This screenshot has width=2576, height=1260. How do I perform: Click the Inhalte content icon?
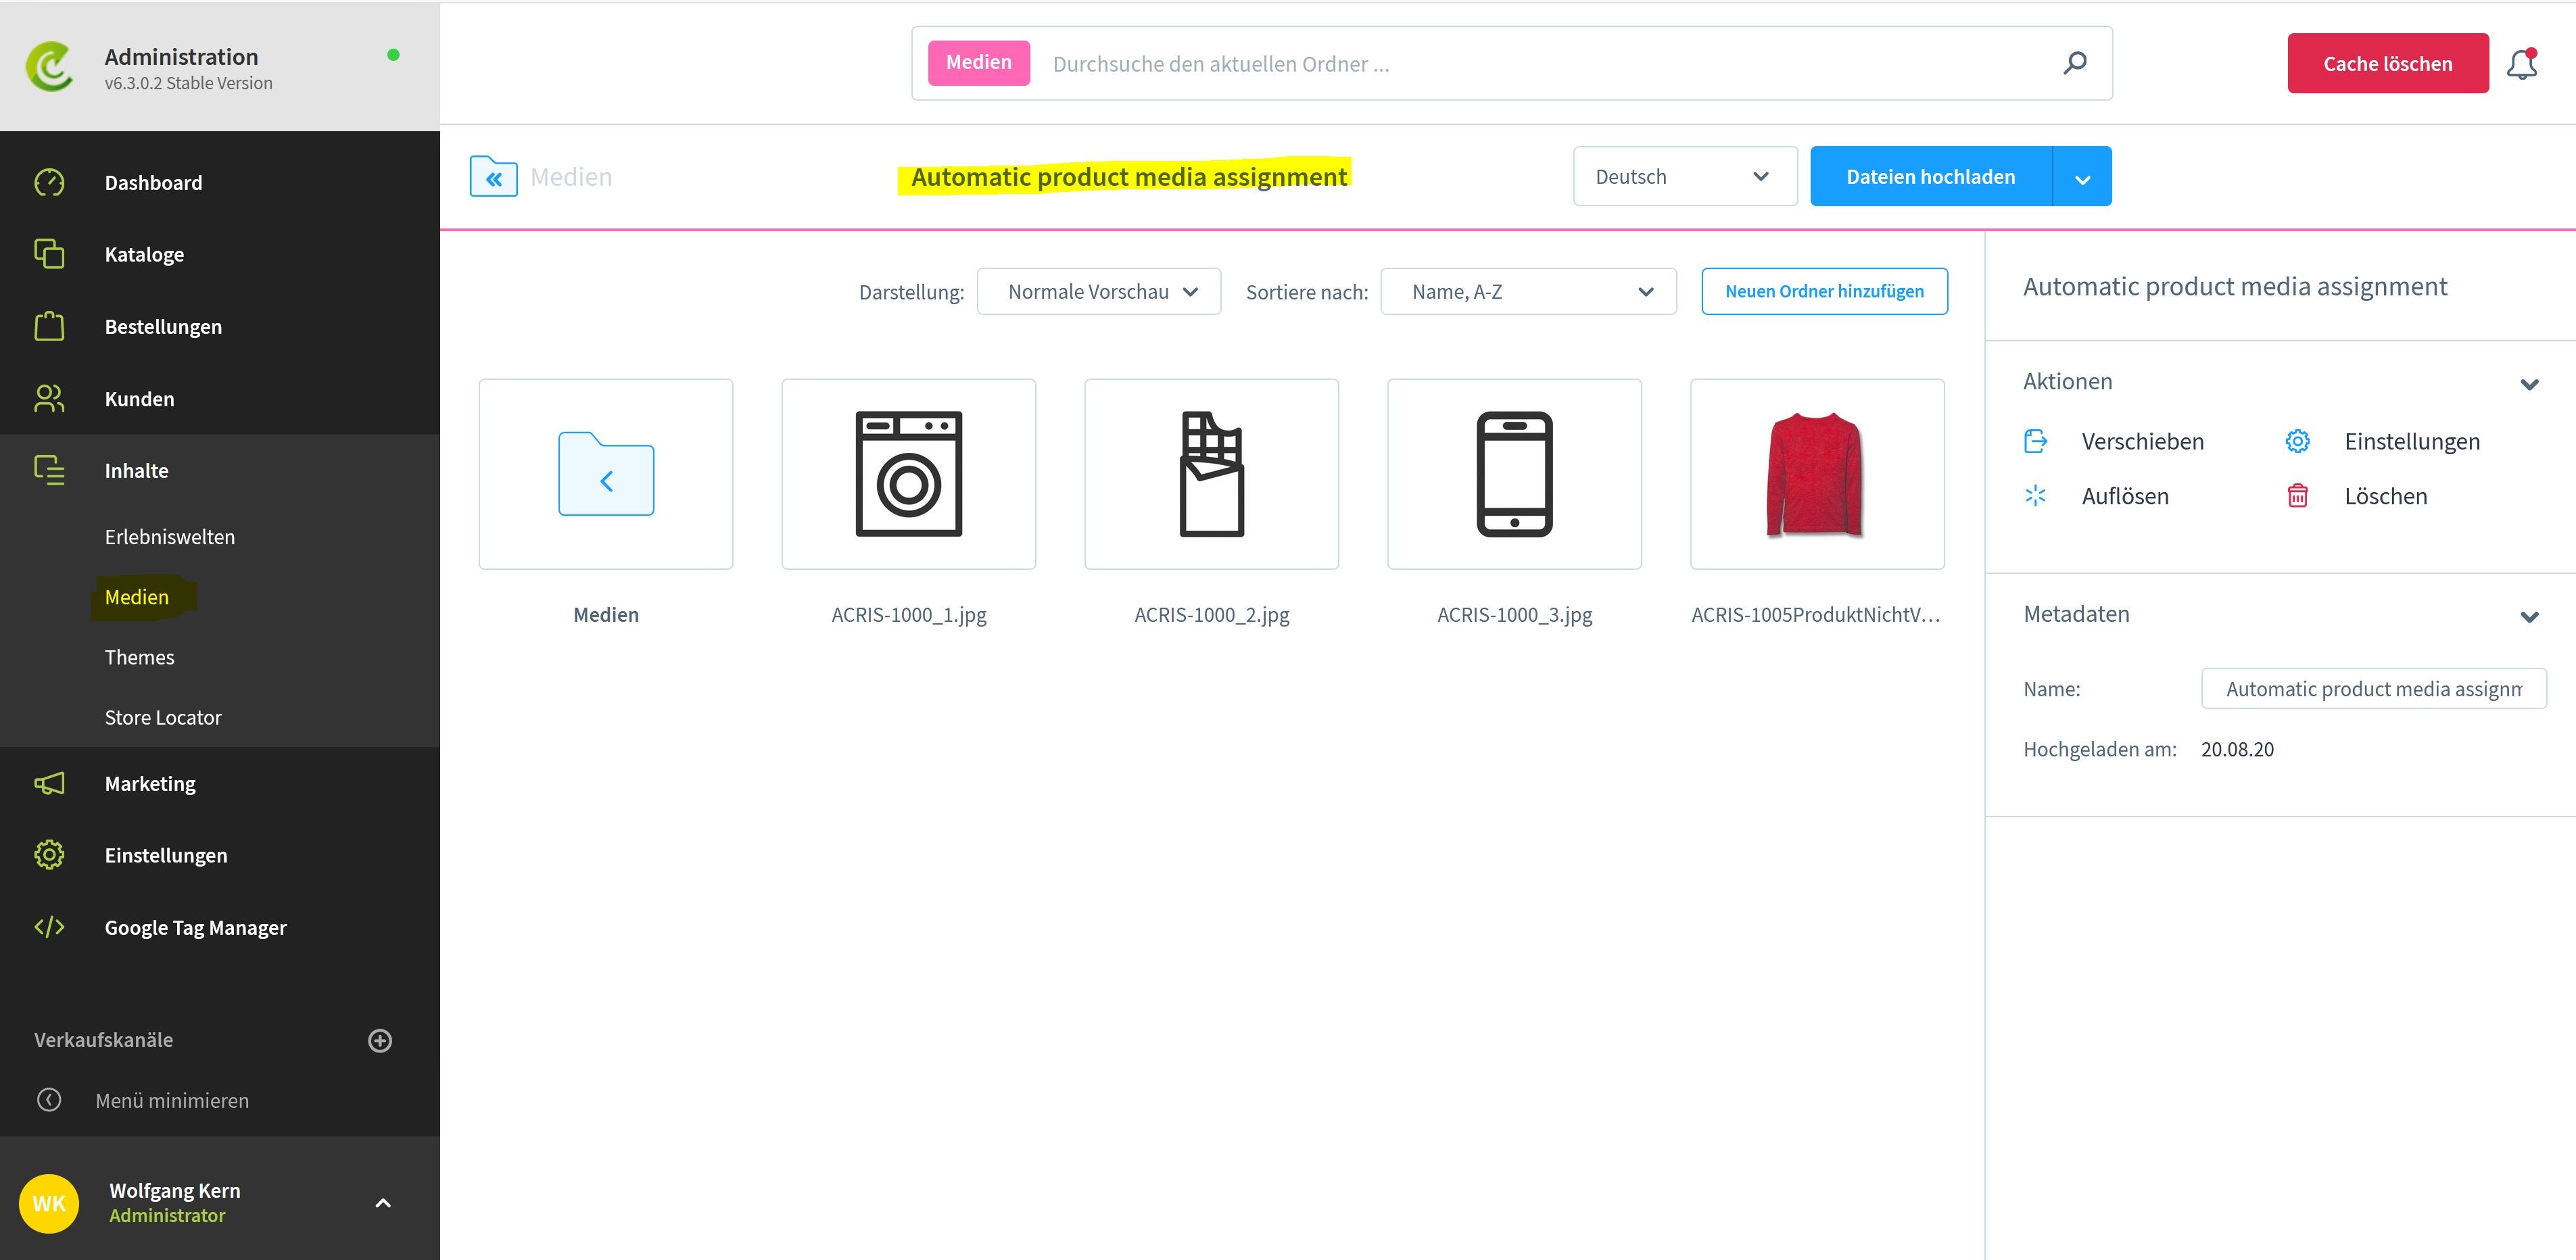49,470
